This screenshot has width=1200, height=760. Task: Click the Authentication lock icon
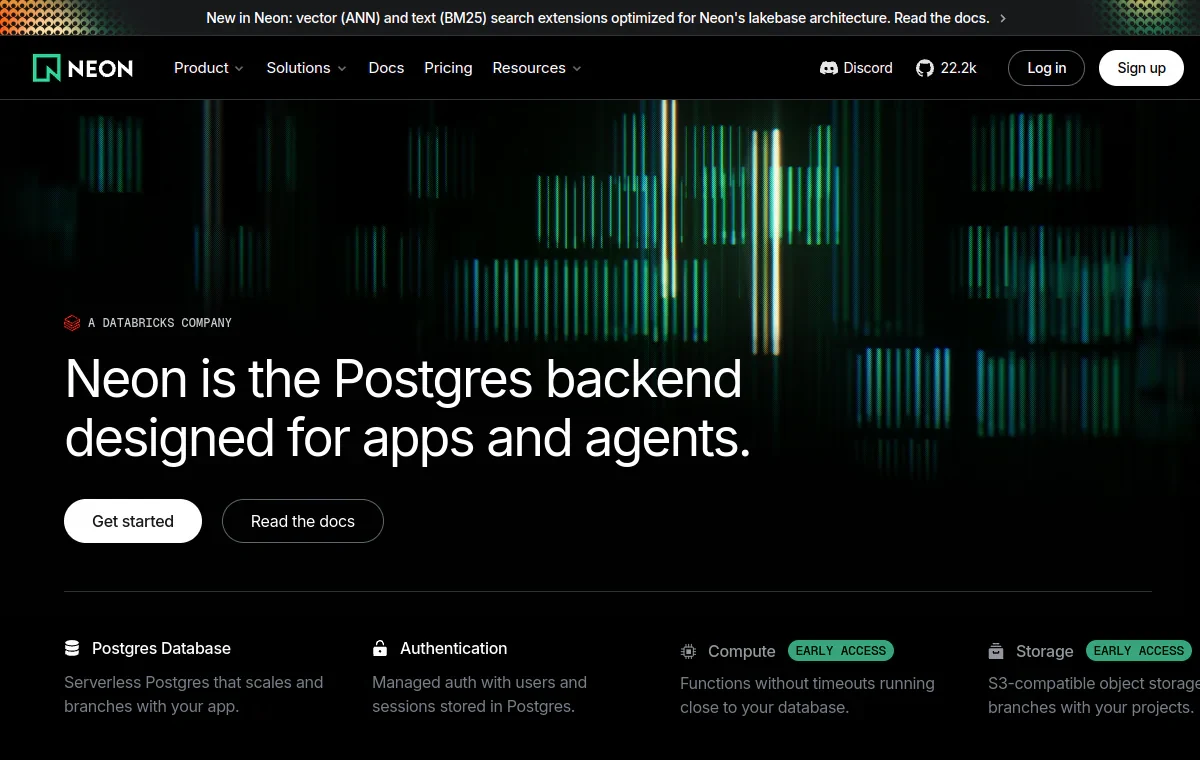380,648
